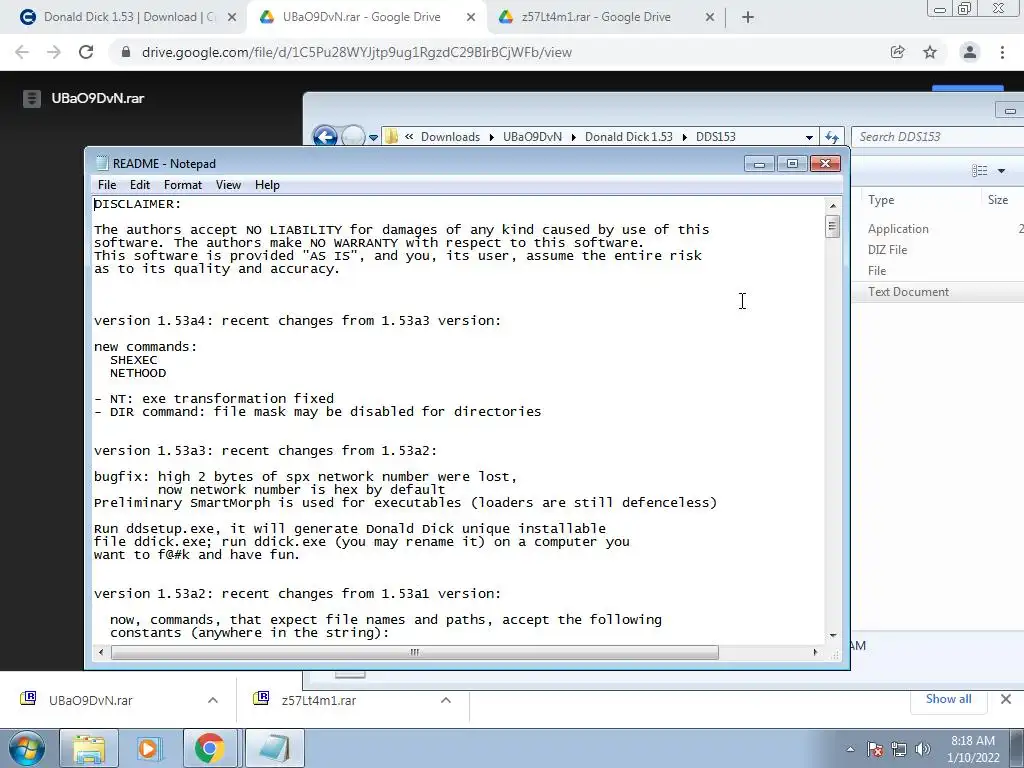1024x768 pixels.
Task: Change Explorer view with the views icon
Action: click(x=979, y=170)
